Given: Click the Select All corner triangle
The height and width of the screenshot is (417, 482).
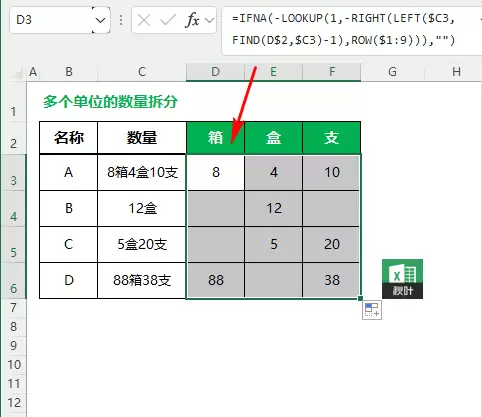Looking at the screenshot, I should point(18,73).
